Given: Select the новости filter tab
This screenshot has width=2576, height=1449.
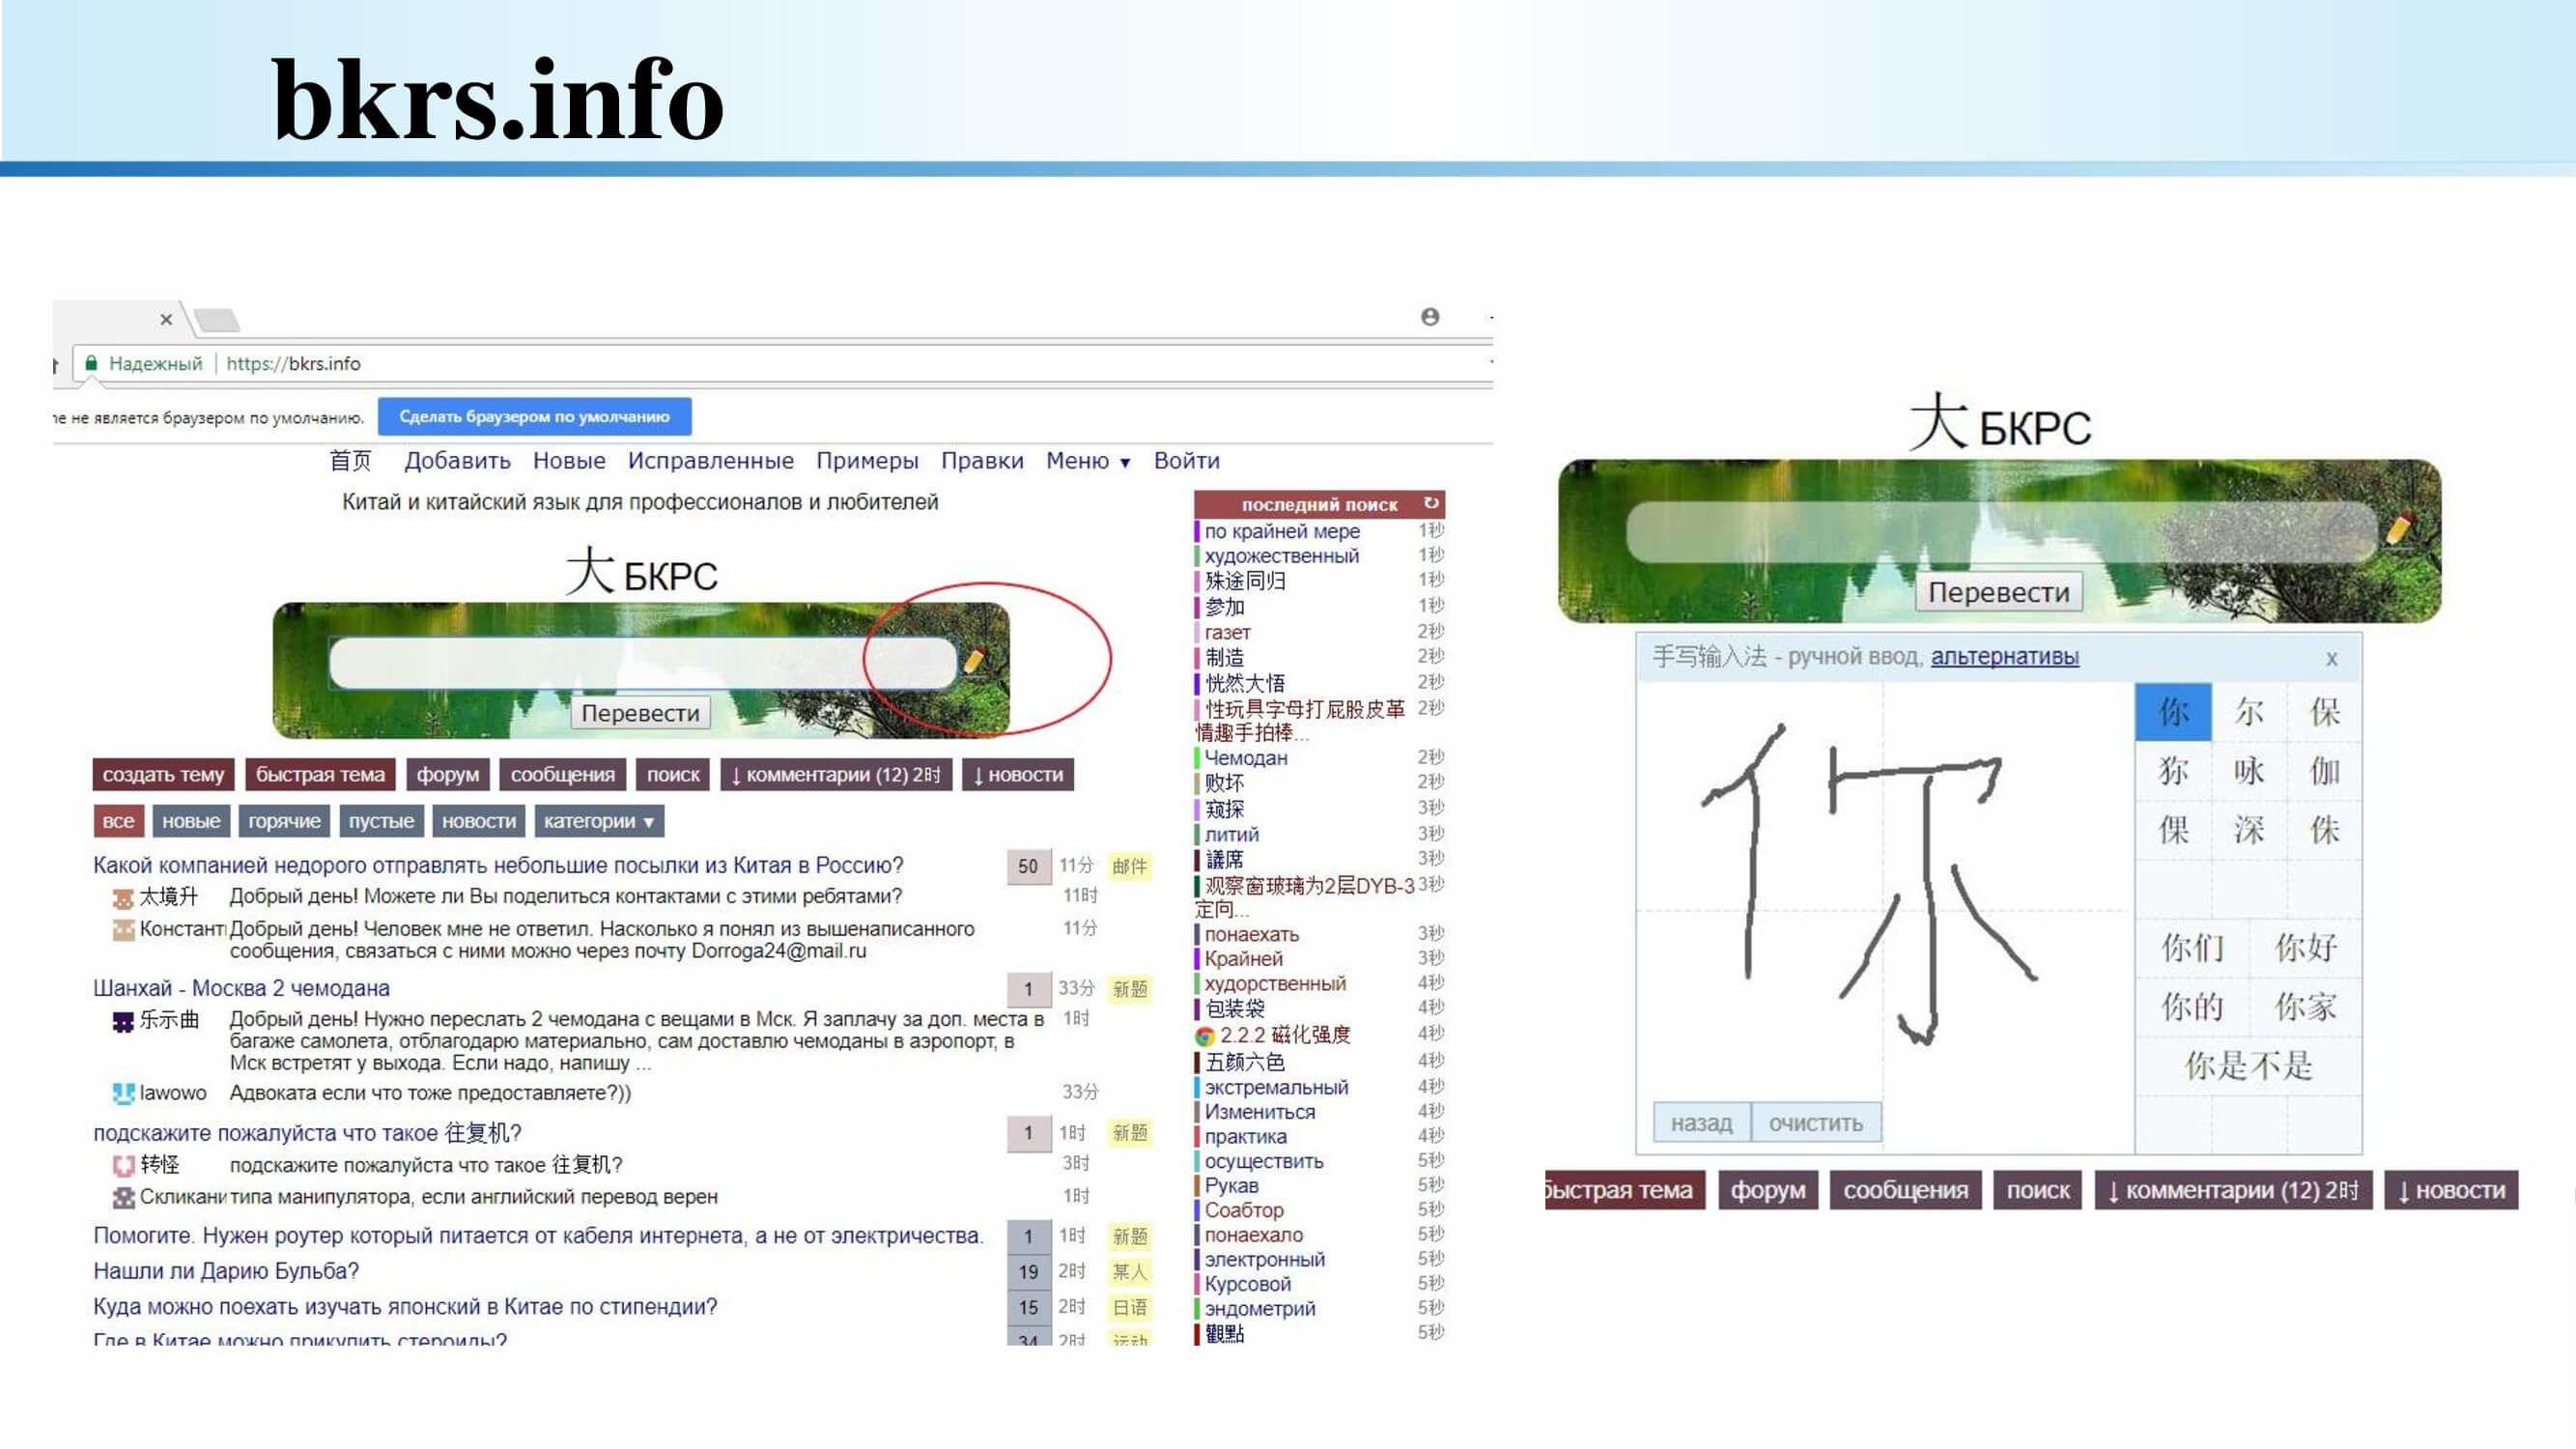Looking at the screenshot, I should pyautogui.click(x=479, y=821).
